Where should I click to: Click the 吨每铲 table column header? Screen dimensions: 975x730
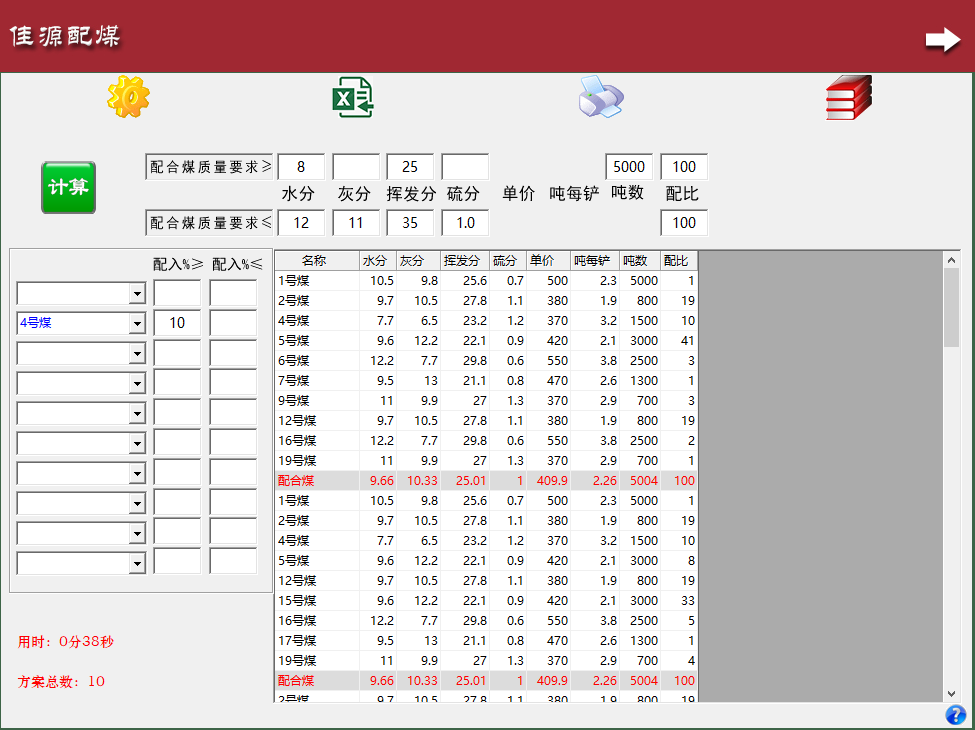[595, 261]
